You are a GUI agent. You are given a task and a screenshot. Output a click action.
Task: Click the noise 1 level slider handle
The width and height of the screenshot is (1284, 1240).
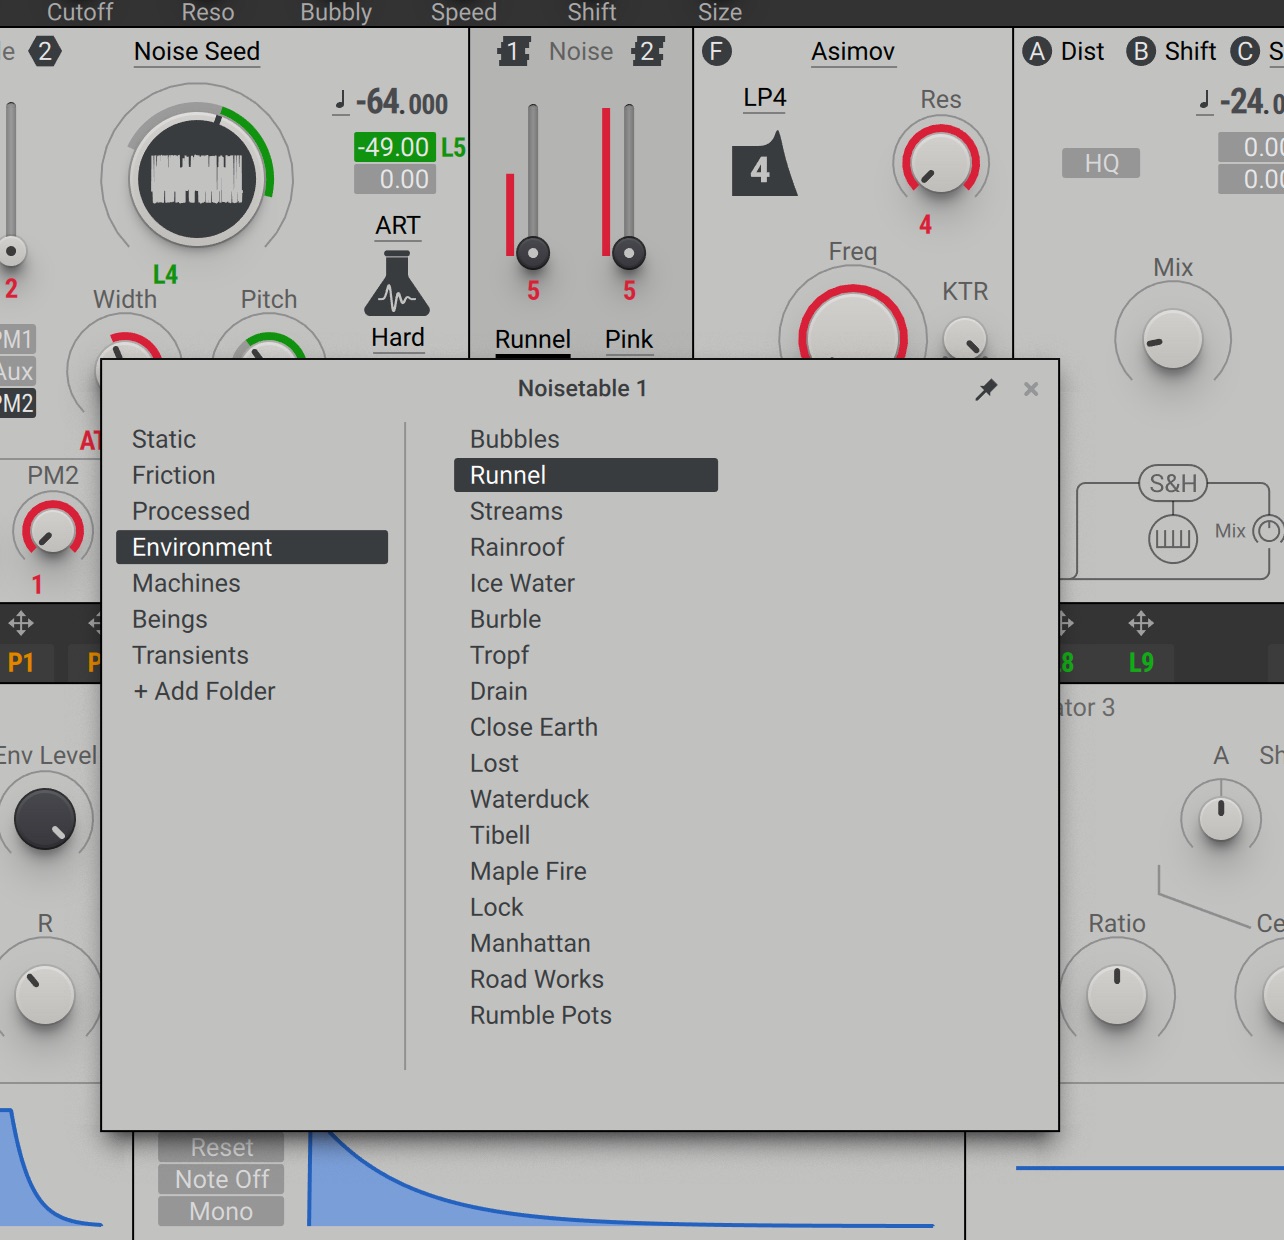[x=533, y=254]
